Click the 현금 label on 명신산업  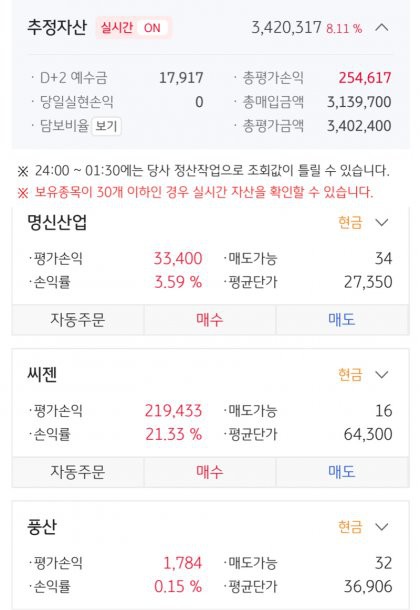[350, 223]
